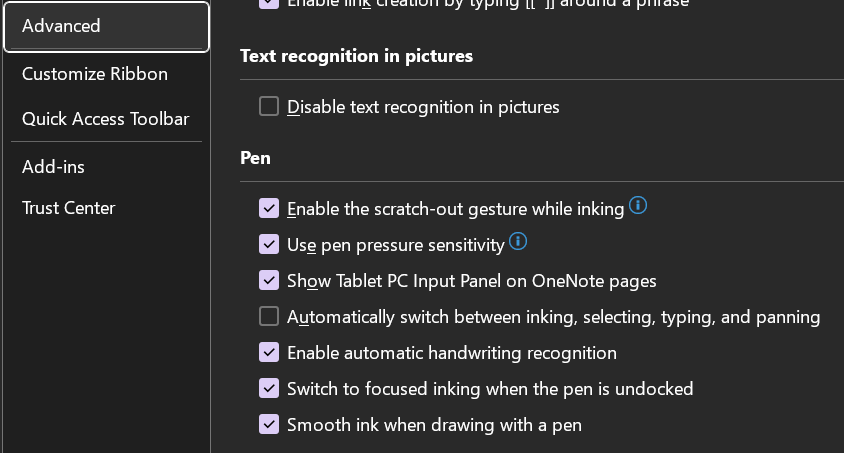Select the Advanced options category
Screen dimensions: 844x453
coord(106,26)
